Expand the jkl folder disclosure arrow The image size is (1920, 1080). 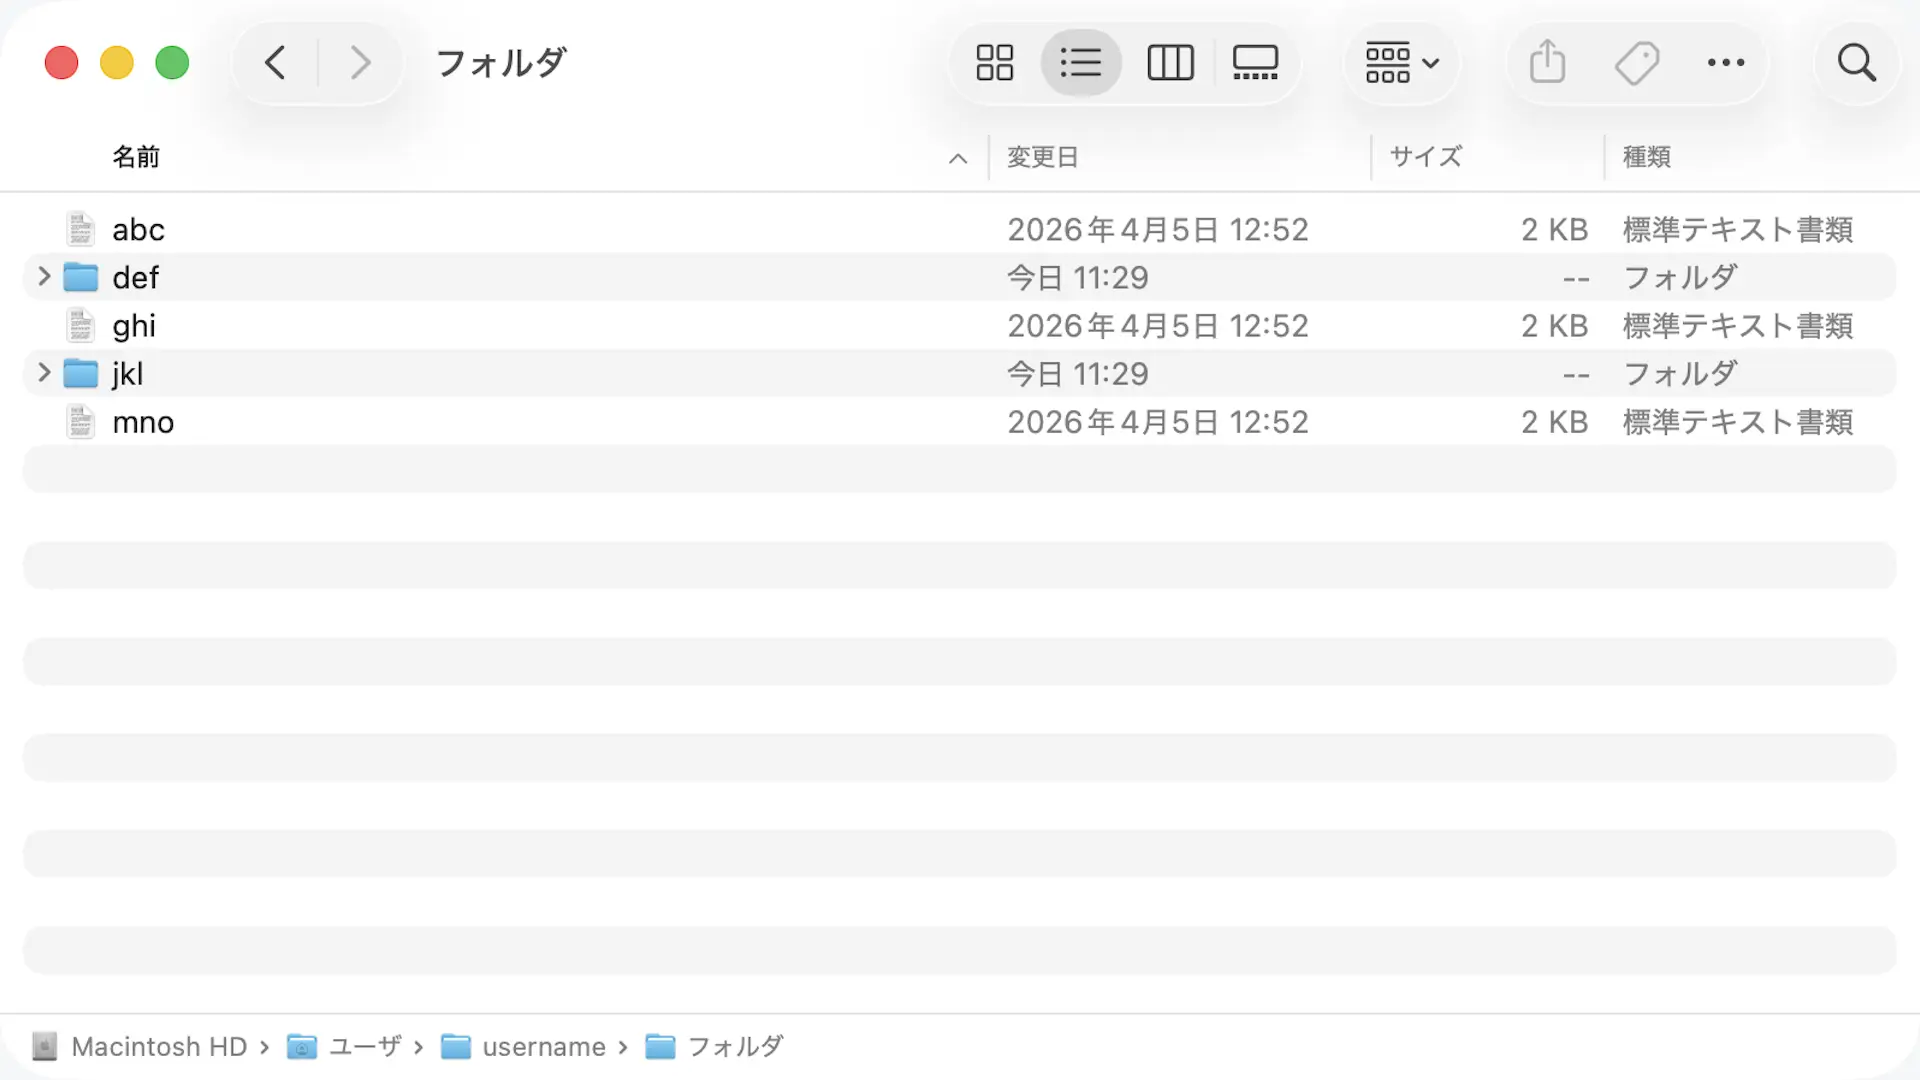pyautogui.click(x=44, y=373)
